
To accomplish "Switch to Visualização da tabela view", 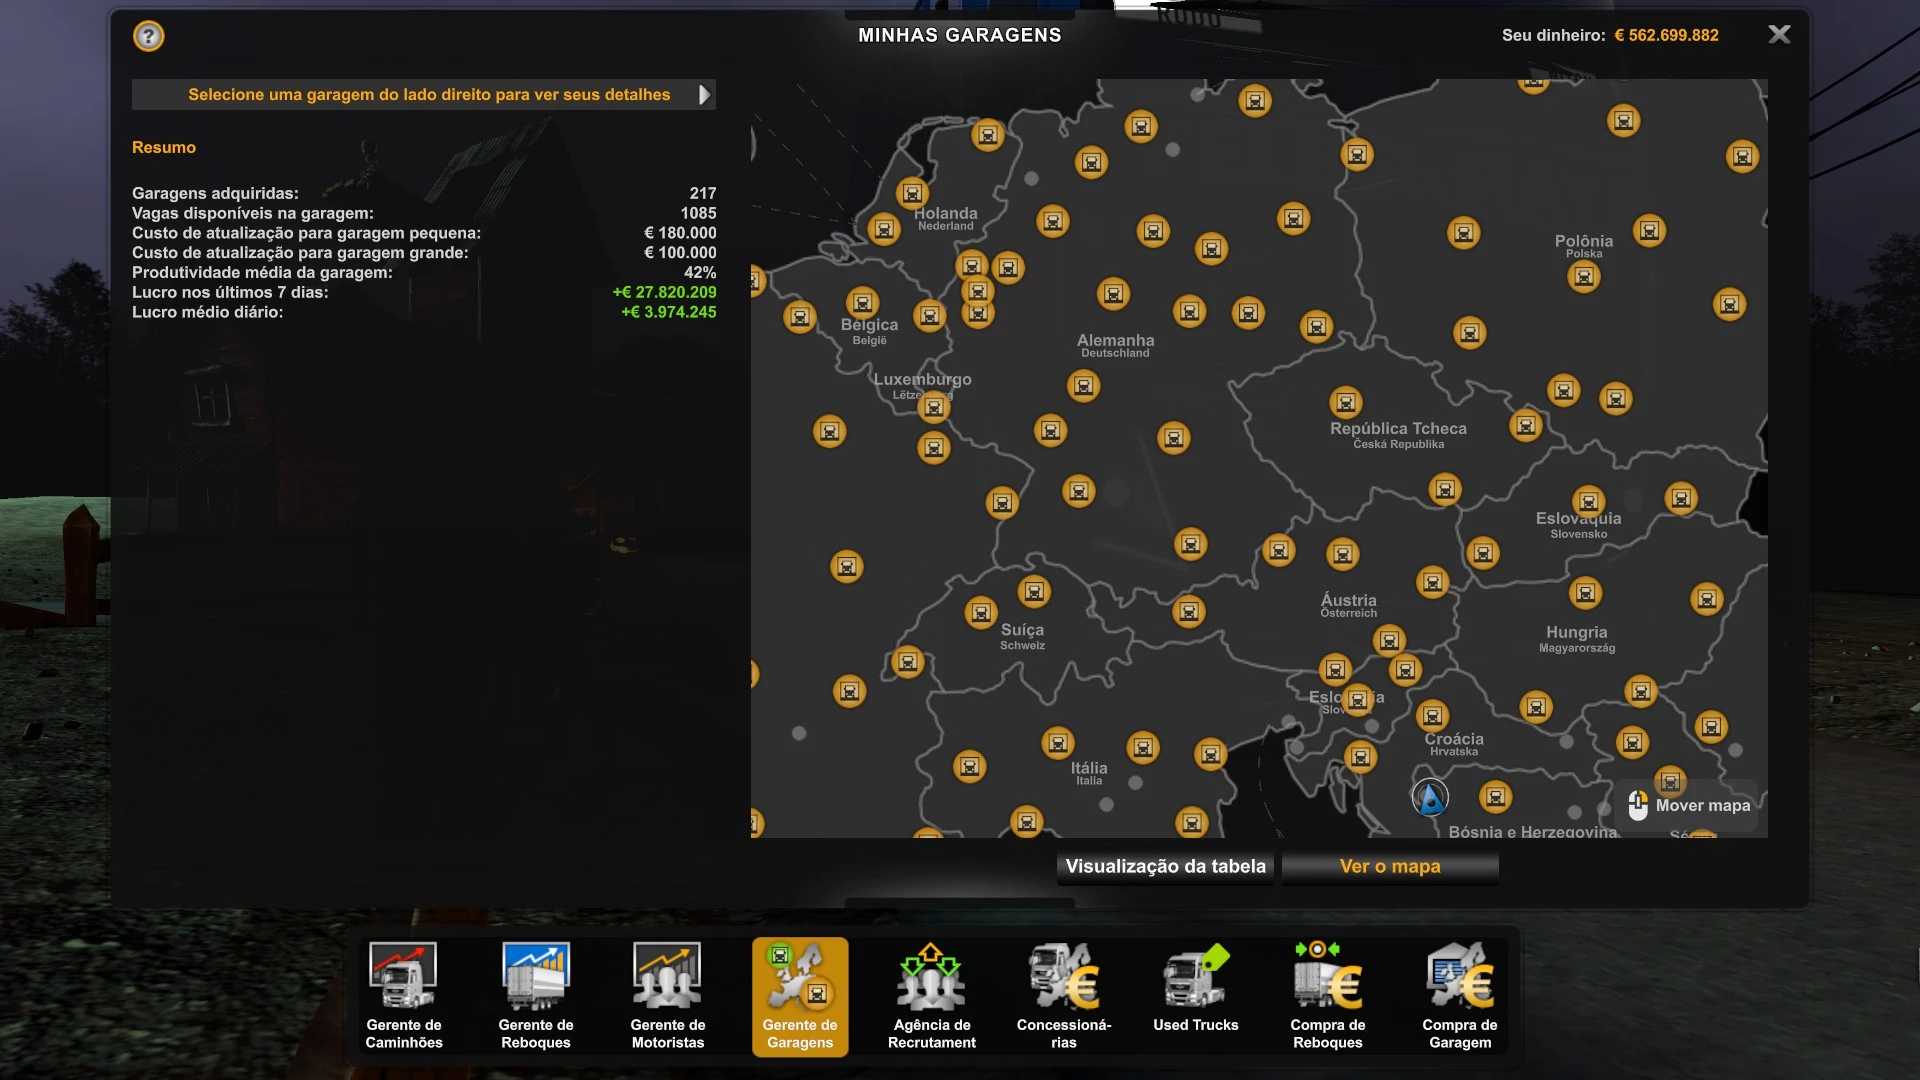I will pos(1165,867).
